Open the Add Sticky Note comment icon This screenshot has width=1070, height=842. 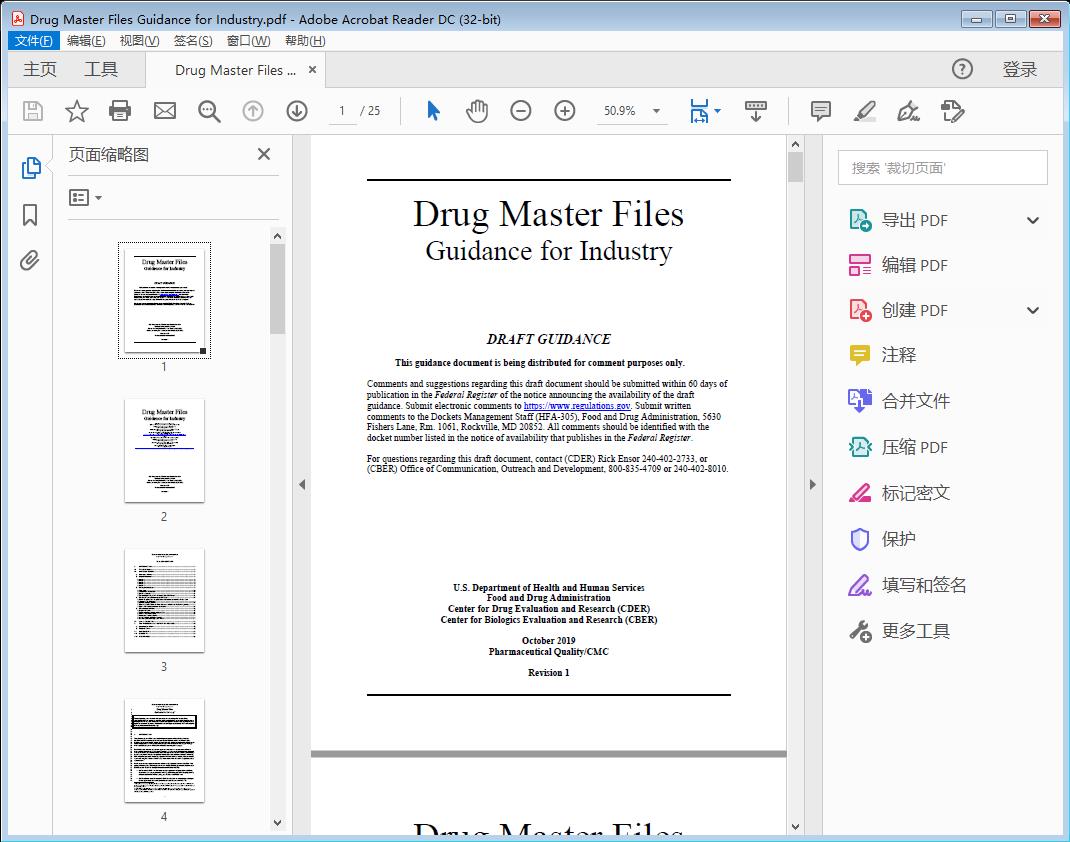pos(820,111)
